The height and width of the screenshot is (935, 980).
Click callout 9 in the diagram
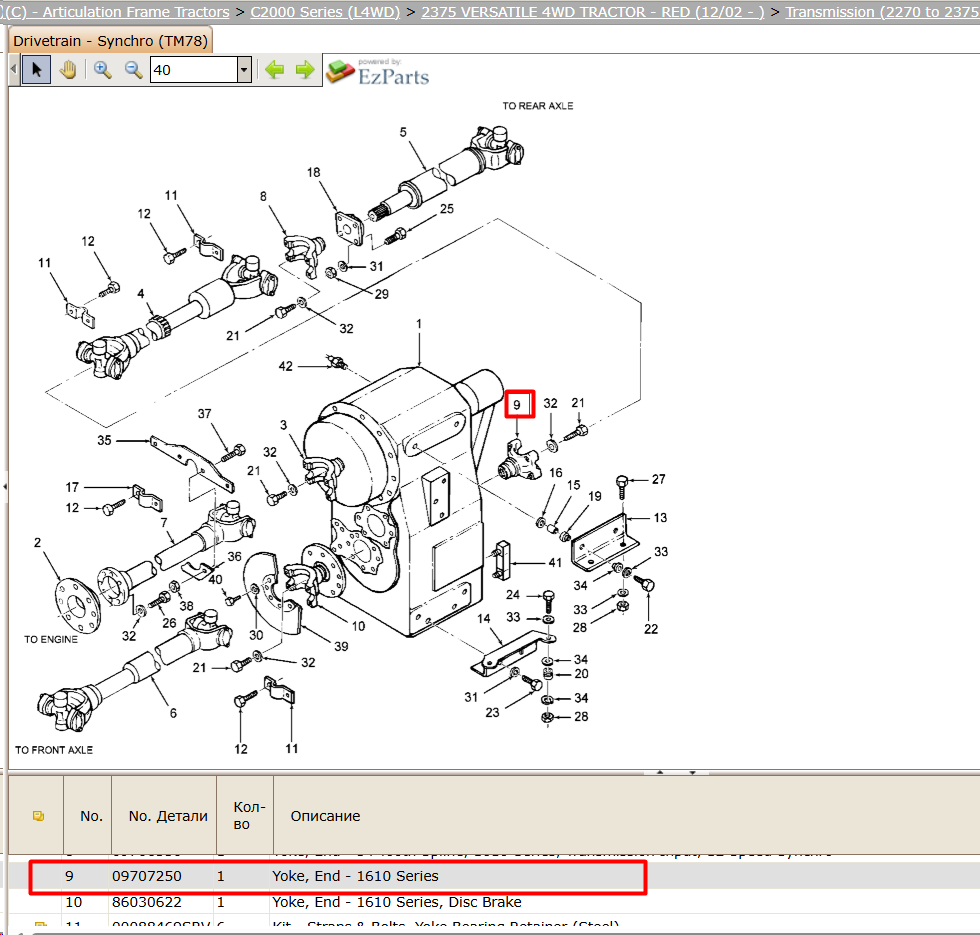tap(517, 404)
